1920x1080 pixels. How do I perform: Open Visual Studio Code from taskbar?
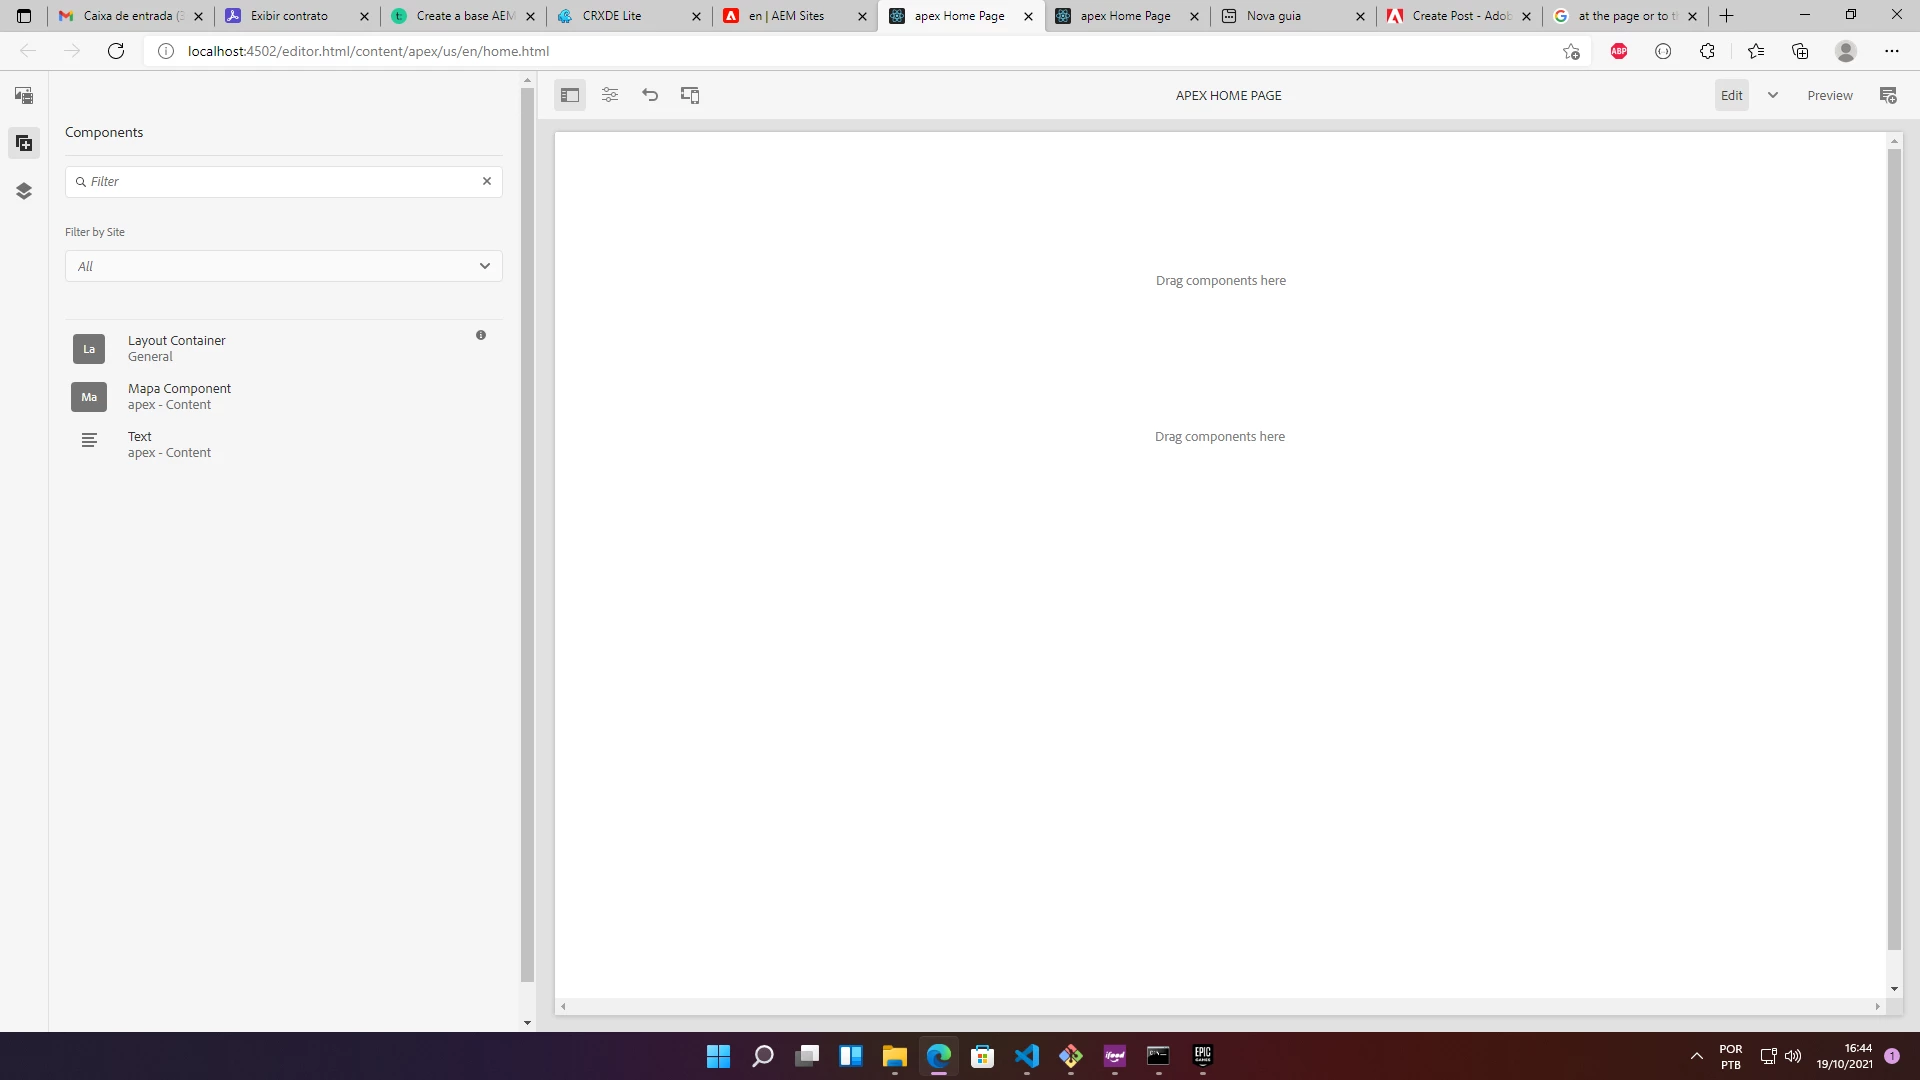point(1027,1056)
